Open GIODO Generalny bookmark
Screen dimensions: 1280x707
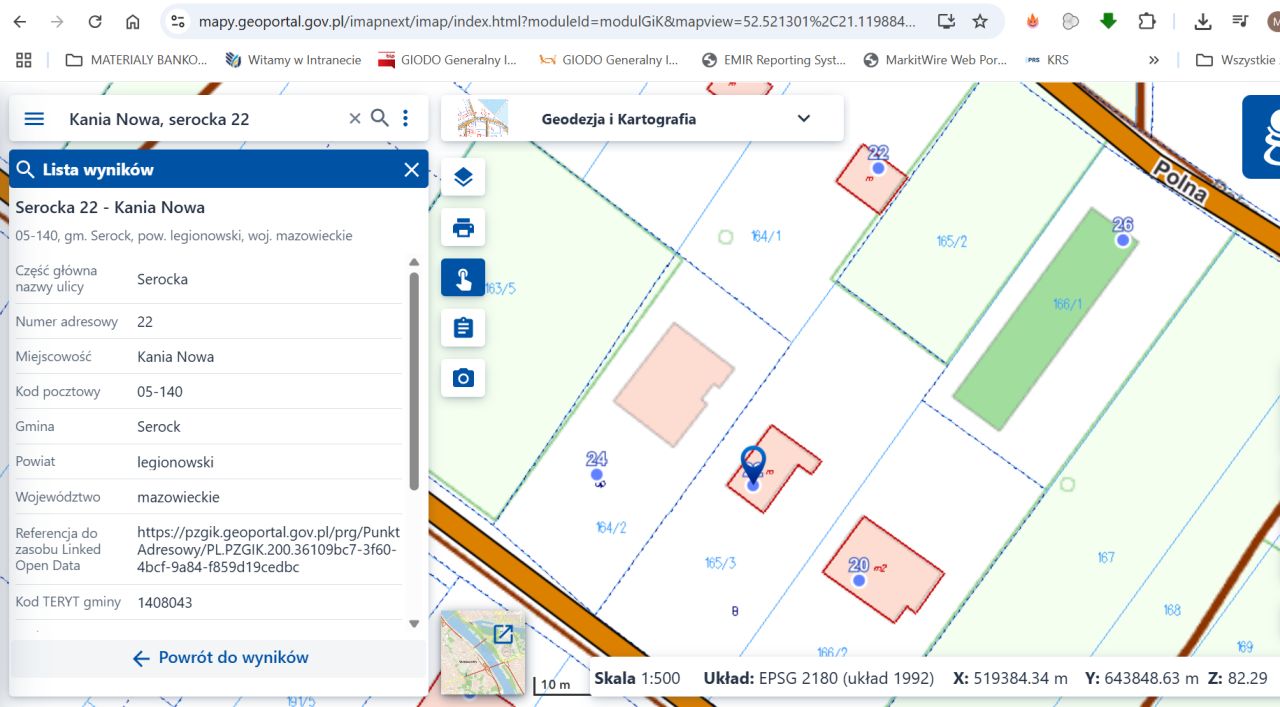click(448, 60)
